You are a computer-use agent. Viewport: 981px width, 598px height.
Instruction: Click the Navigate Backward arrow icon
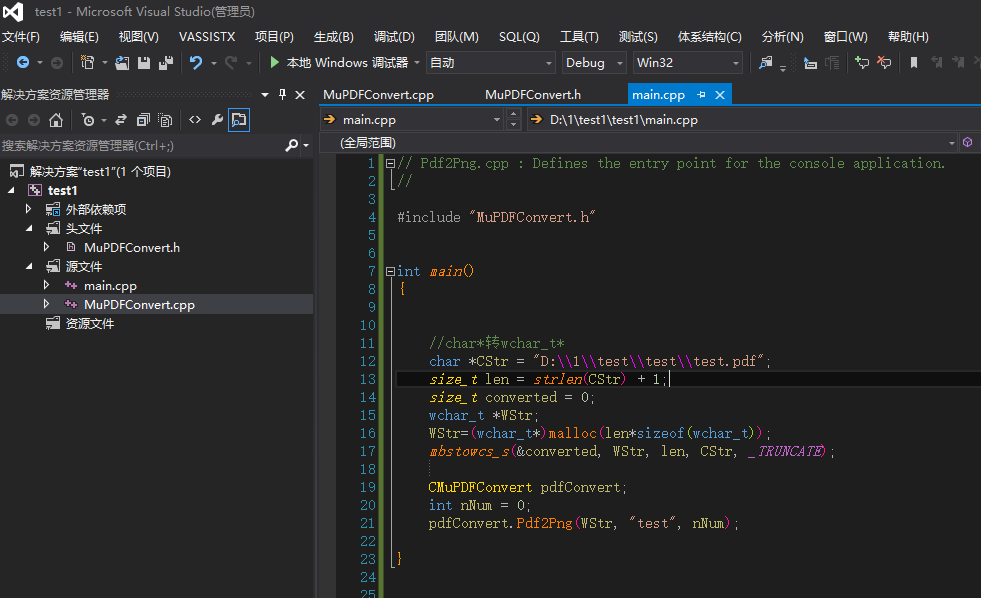[22, 63]
